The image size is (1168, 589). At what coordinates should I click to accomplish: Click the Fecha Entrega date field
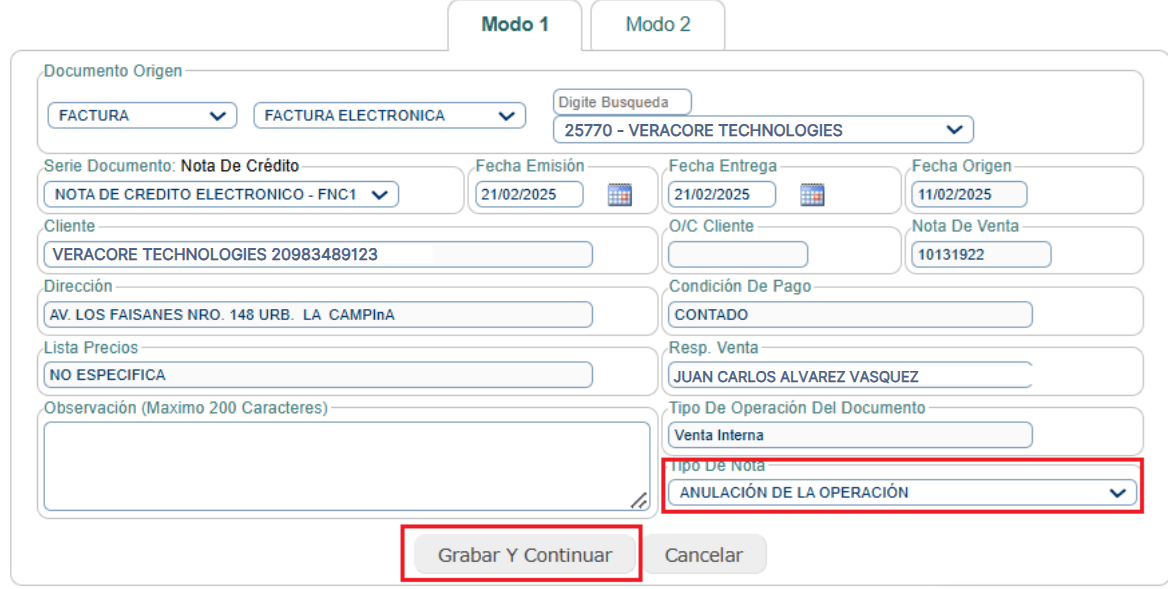tap(722, 194)
